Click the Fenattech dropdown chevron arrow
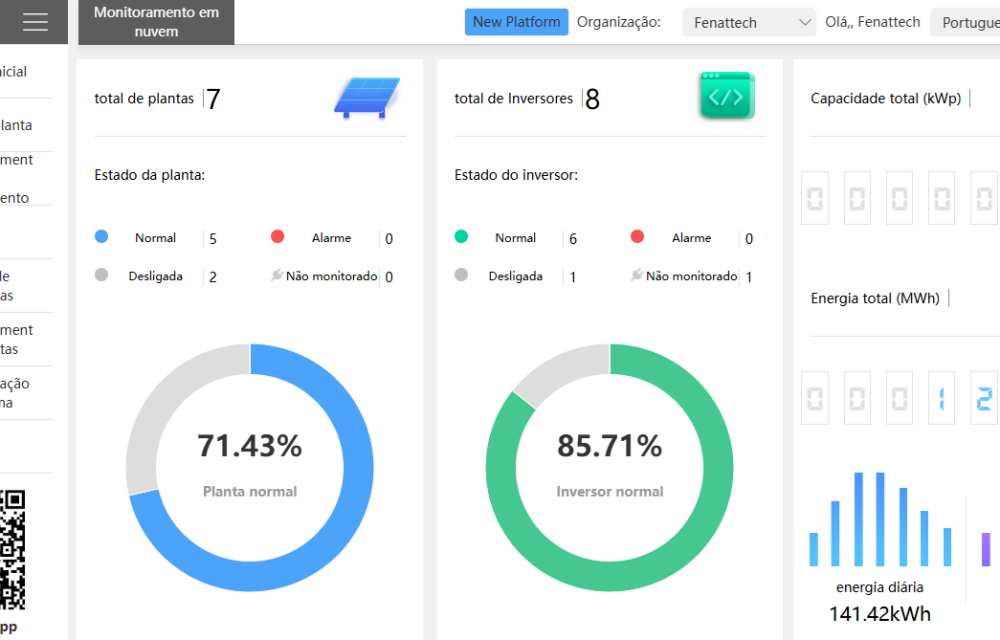Screen dimensions: 1000x640 point(805,22)
